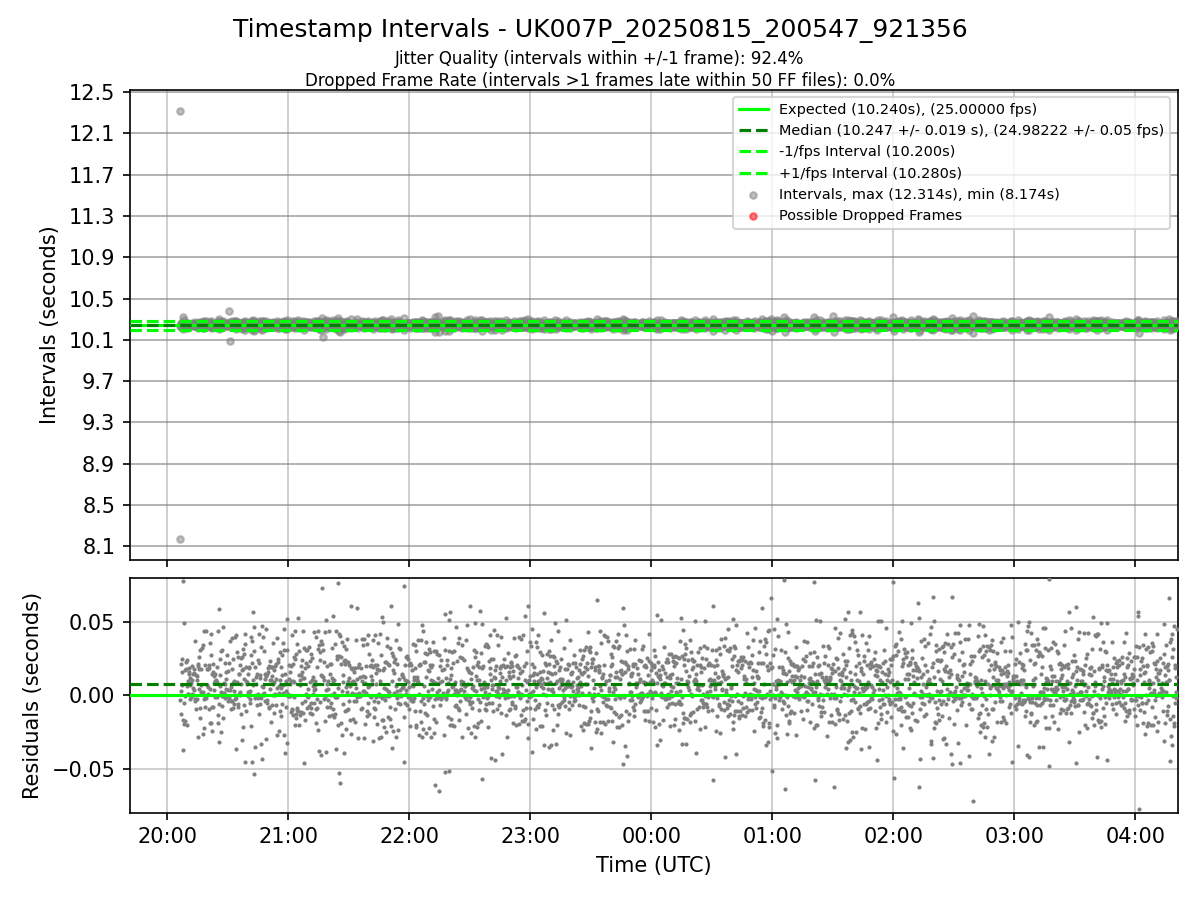The height and width of the screenshot is (900, 1200).
Task: Click the x-axis tick label '04:00'
Action: coord(1135,834)
